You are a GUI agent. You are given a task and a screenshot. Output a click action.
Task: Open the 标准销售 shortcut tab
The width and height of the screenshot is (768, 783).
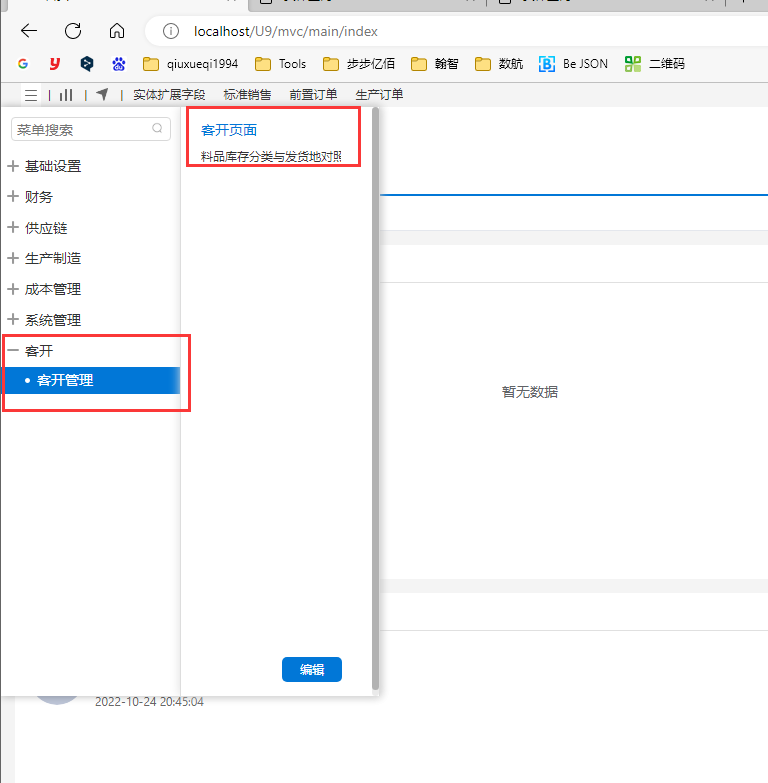(247, 95)
